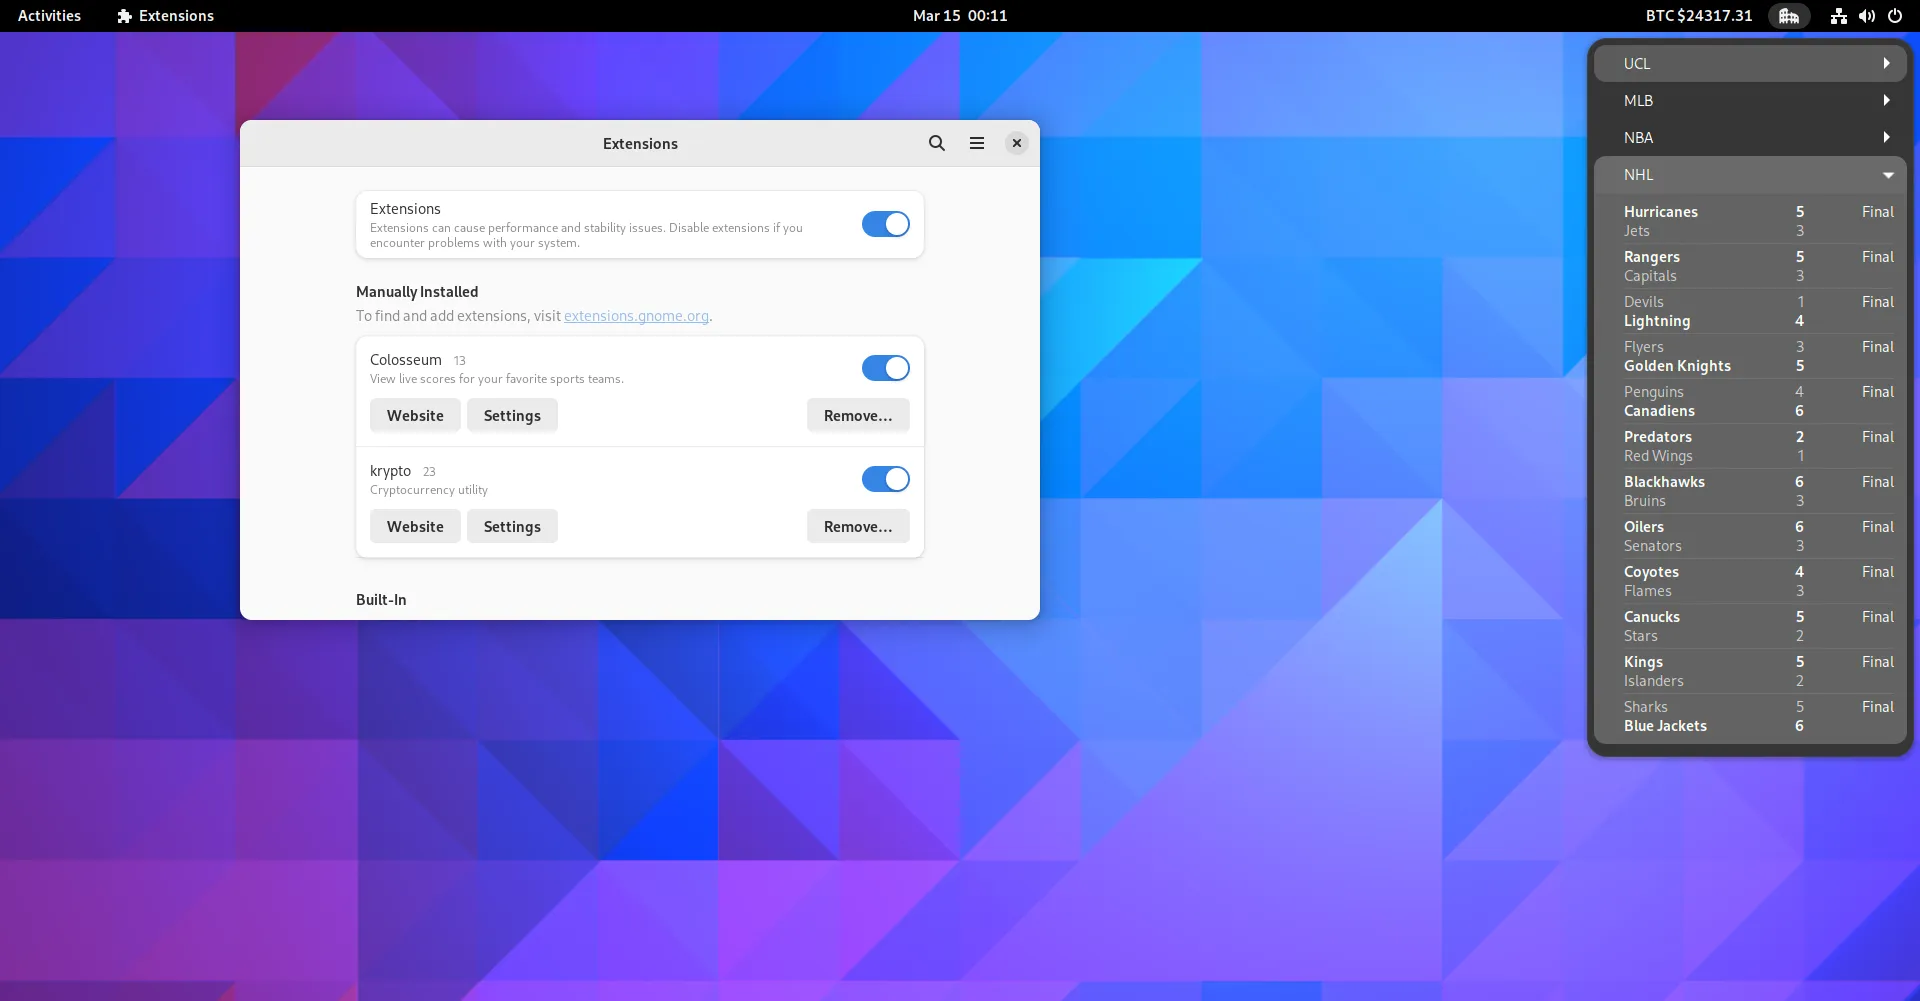Expand the MLB scores submenu
This screenshot has width=1920, height=1001.
point(1750,100)
